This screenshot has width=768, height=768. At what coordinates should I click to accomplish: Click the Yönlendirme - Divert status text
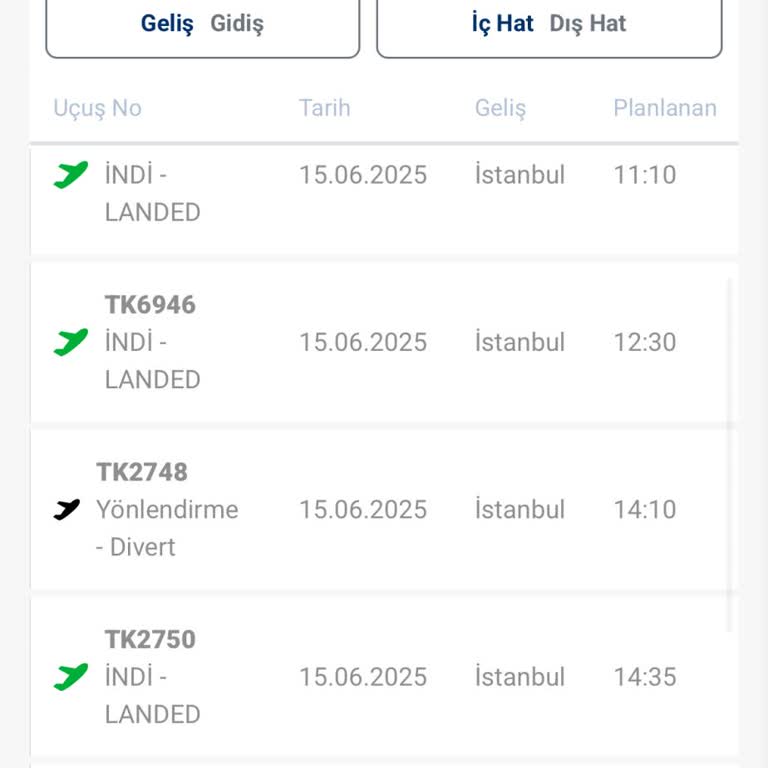click(x=167, y=528)
